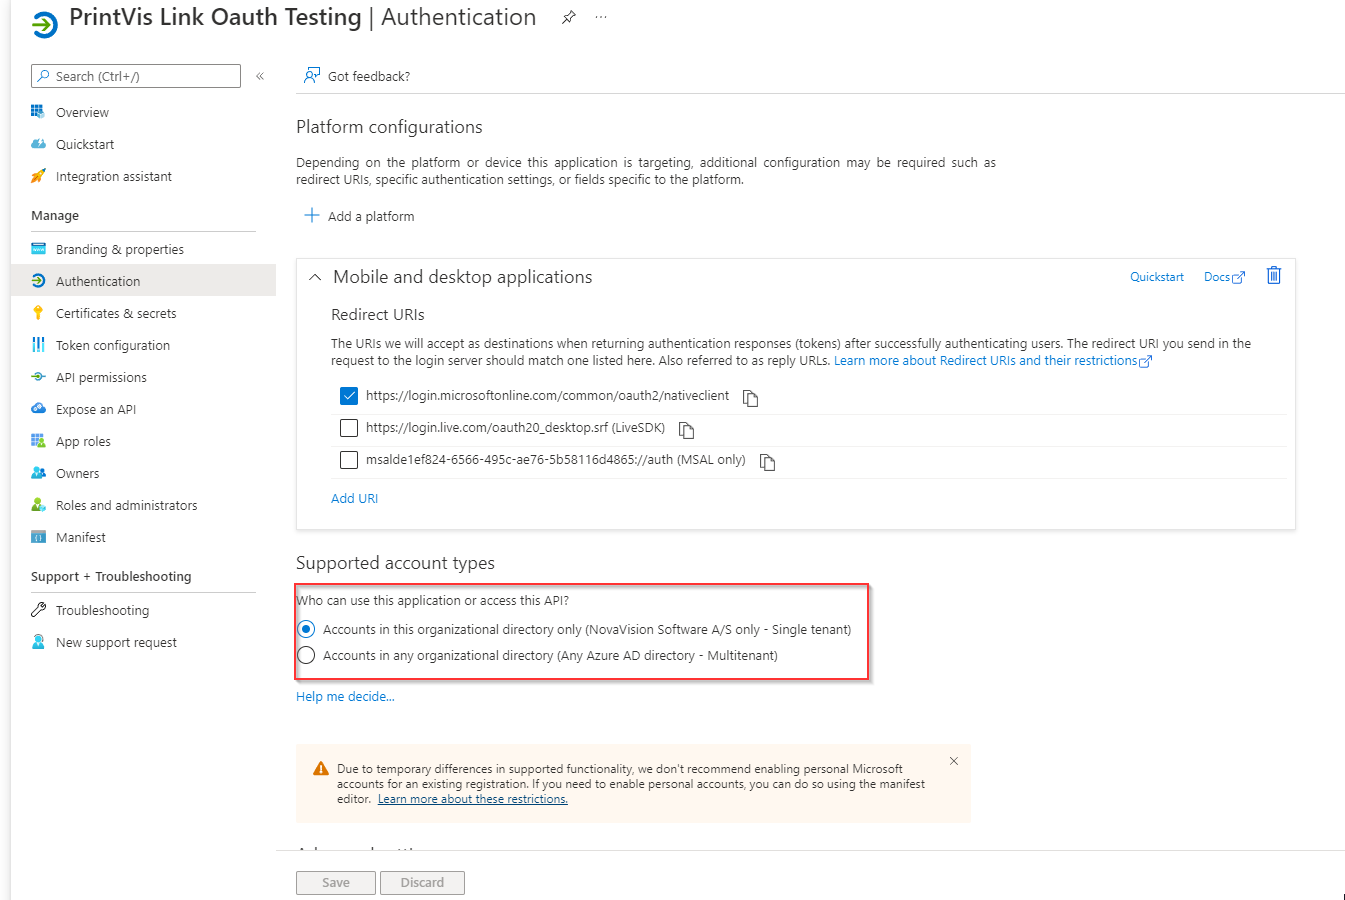Go to API permissions page
The width and height of the screenshot is (1345, 900).
click(101, 377)
